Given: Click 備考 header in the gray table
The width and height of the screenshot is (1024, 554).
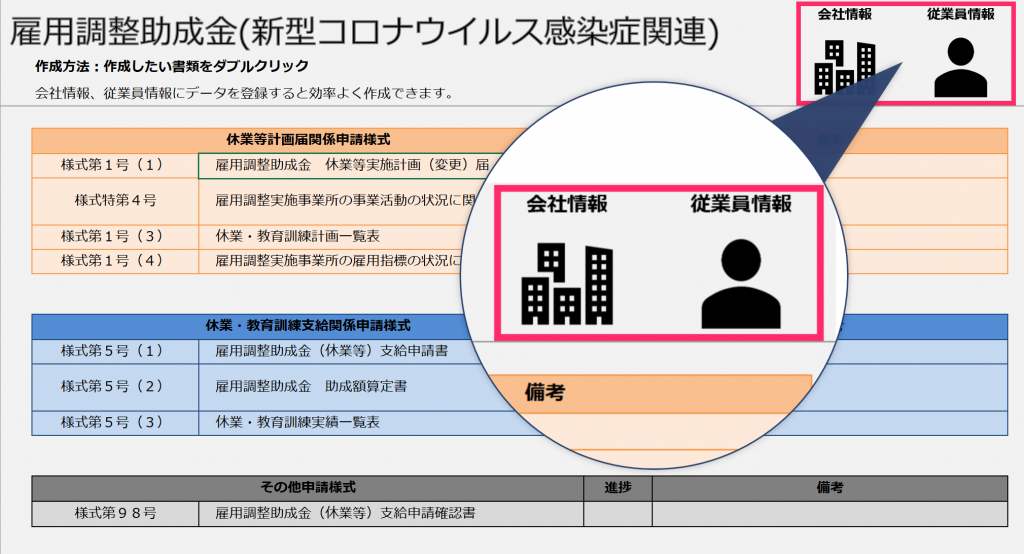Looking at the screenshot, I should tap(829, 488).
